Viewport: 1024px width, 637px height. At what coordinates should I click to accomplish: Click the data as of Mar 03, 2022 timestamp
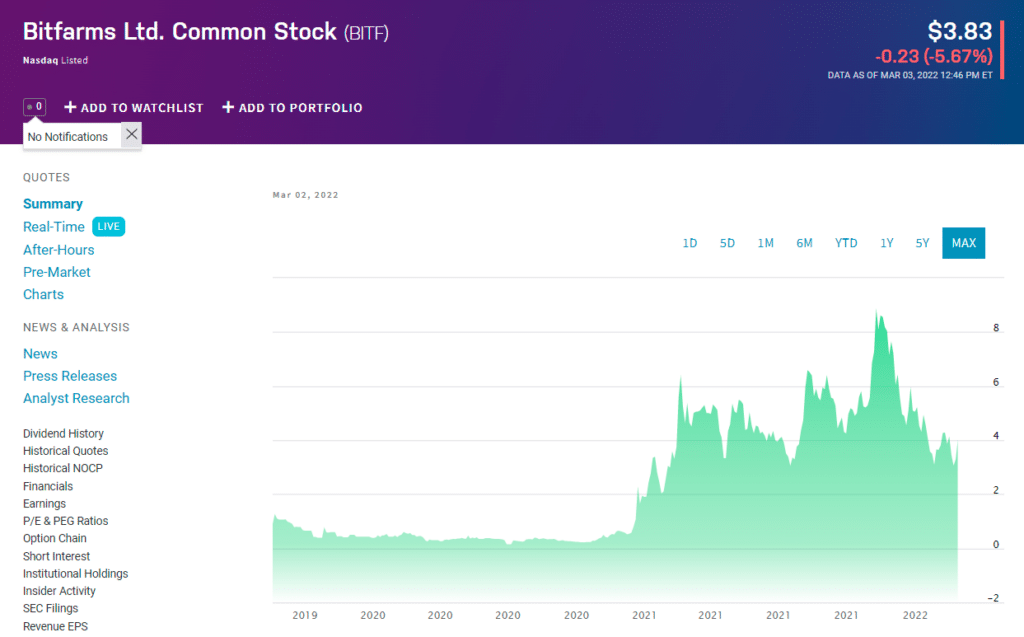910,75
